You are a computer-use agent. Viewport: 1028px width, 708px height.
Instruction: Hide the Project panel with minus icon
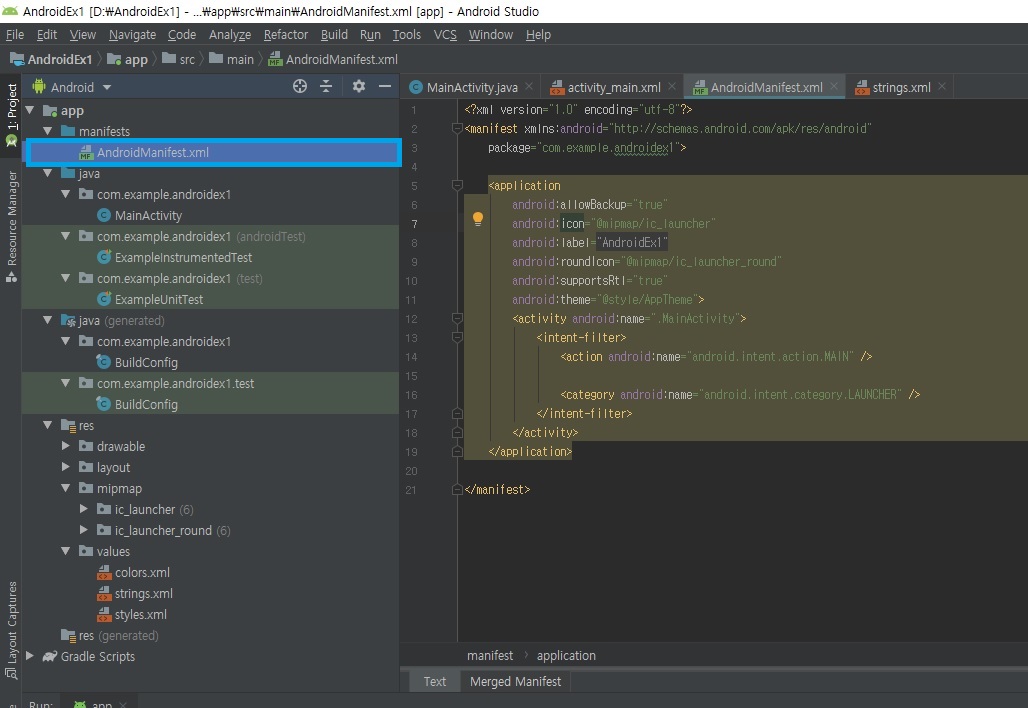(x=385, y=87)
